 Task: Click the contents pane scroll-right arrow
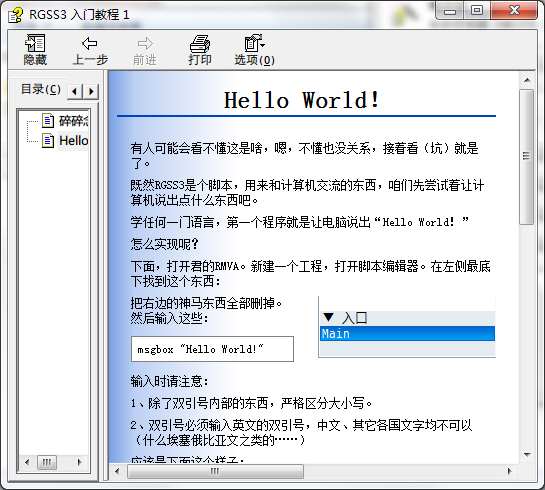coord(80,462)
